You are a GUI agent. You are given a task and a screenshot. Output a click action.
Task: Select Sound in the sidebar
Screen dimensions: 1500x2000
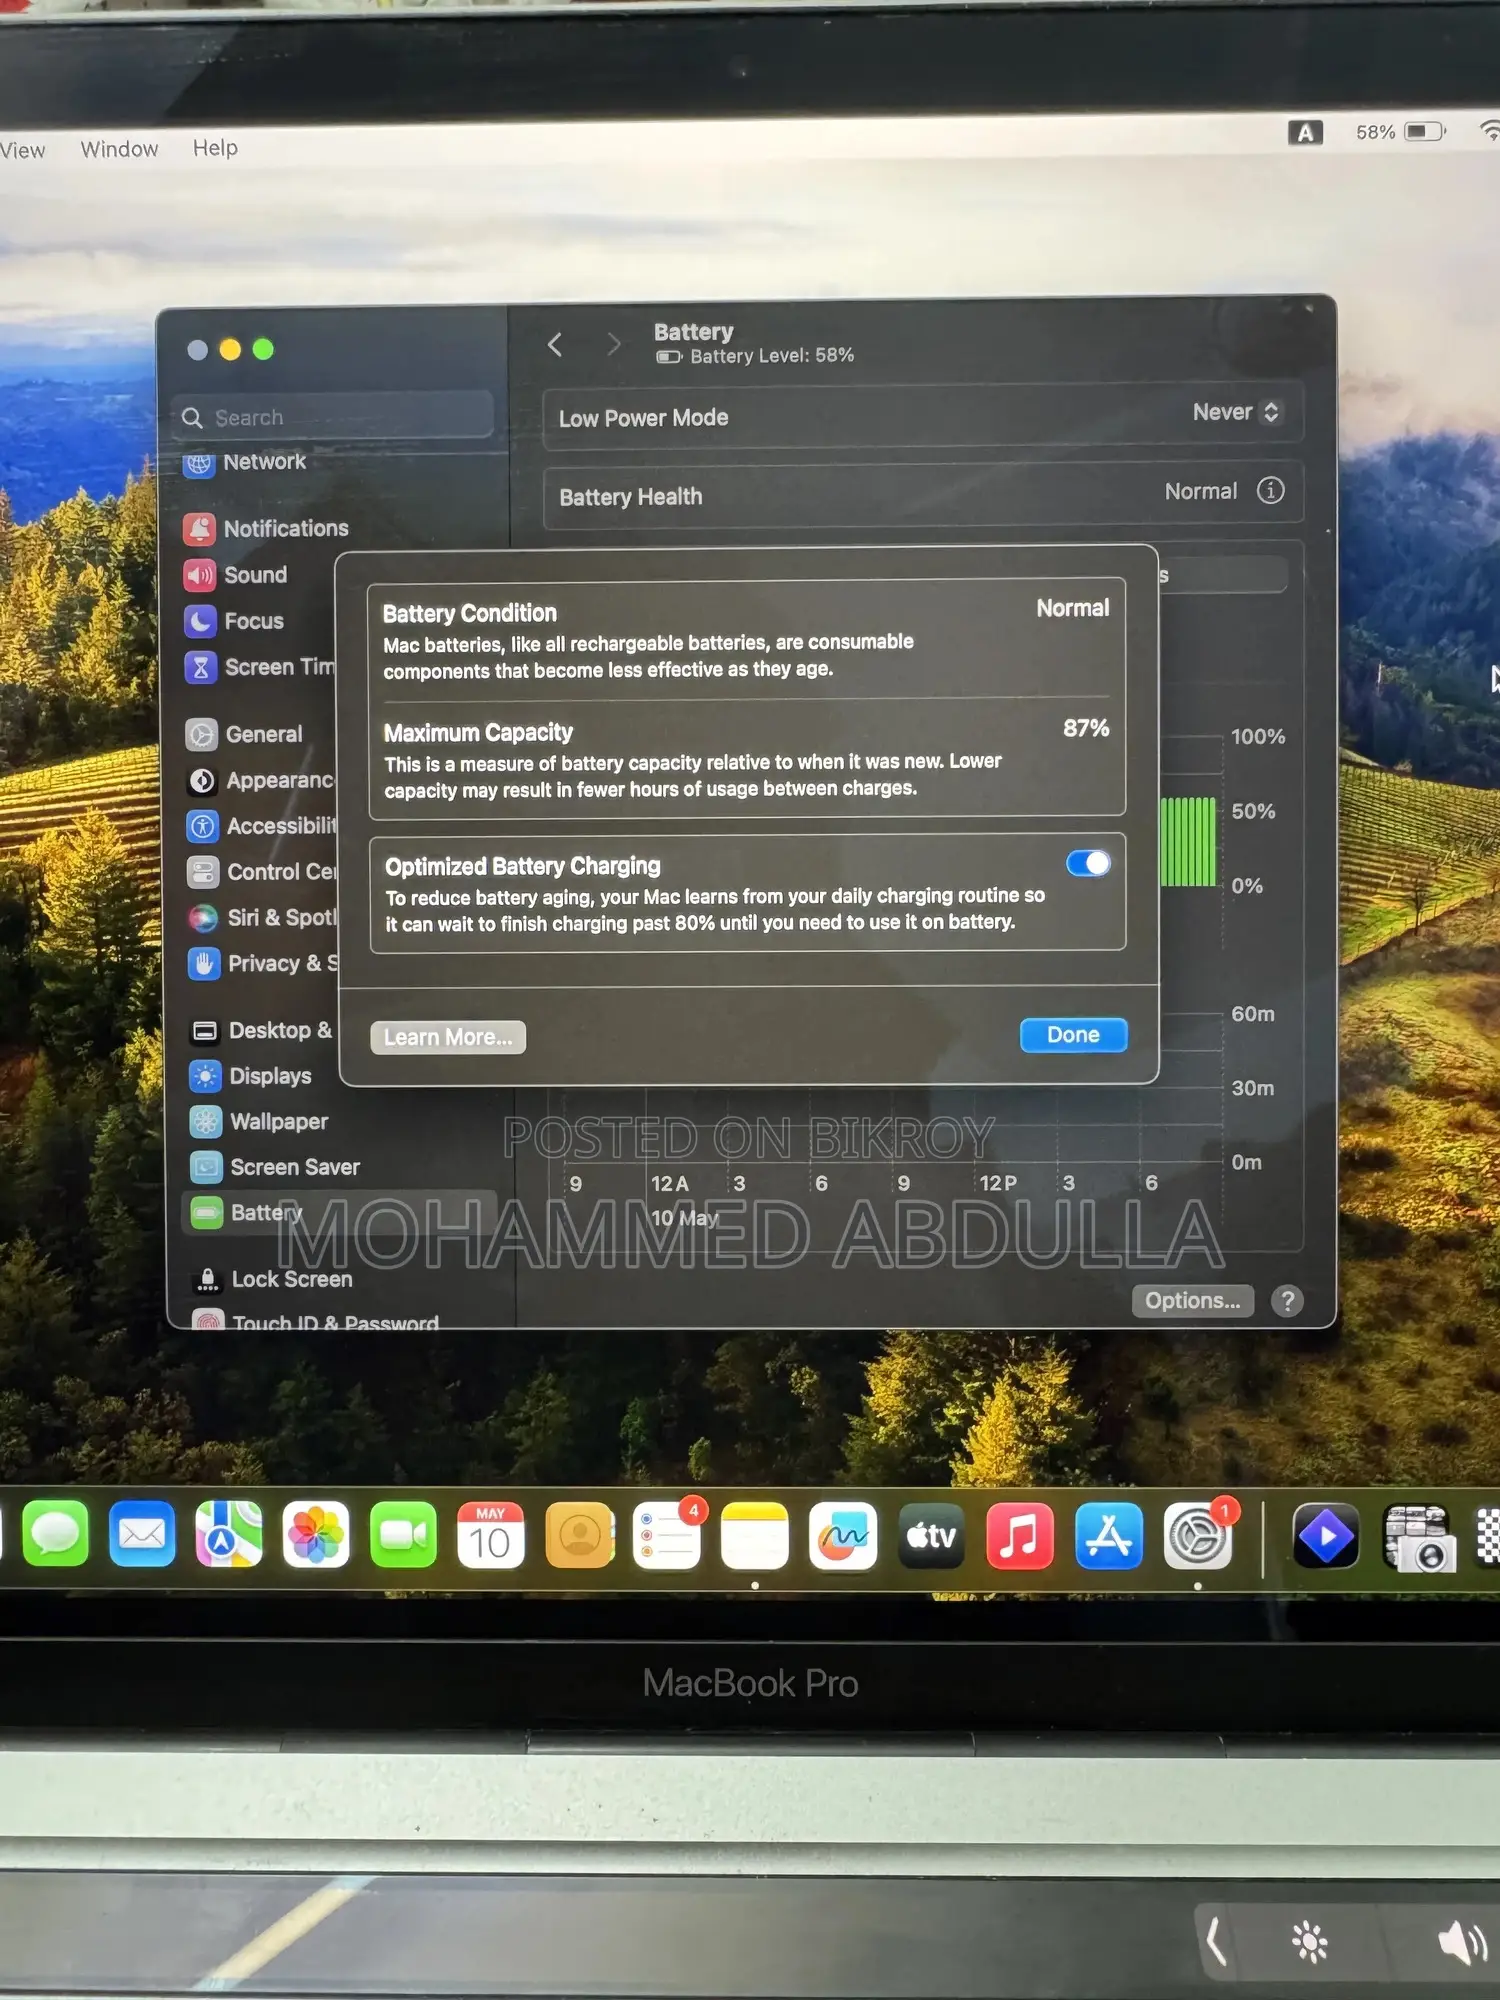pyautogui.click(x=236, y=575)
